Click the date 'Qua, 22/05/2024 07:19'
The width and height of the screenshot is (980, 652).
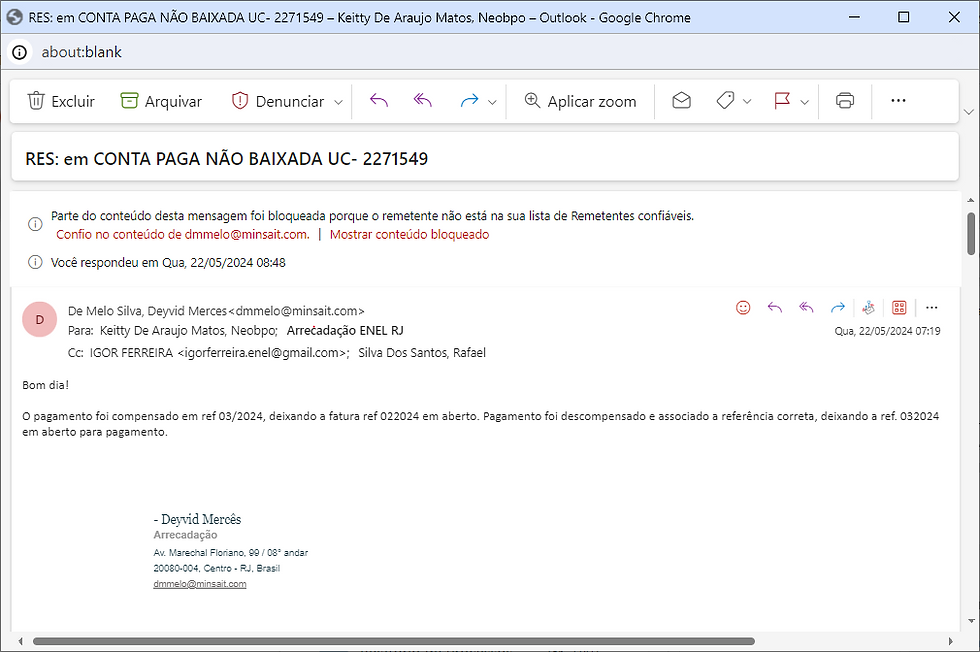click(888, 331)
